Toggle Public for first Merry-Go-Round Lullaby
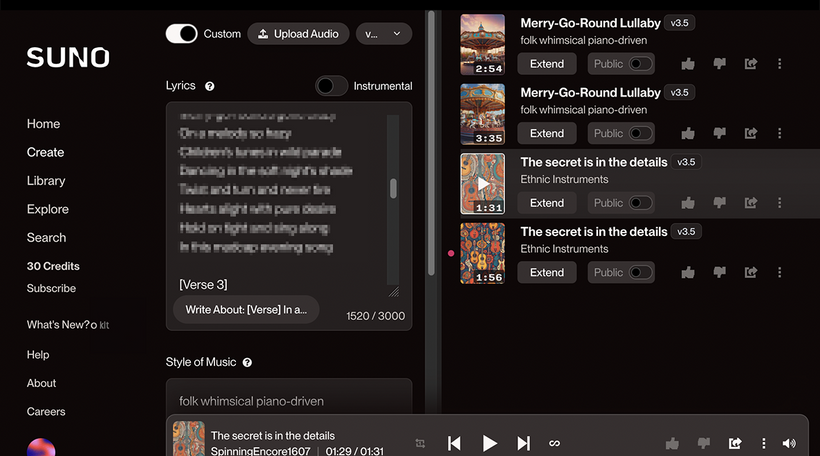820x456 pixels. point(640,64)
